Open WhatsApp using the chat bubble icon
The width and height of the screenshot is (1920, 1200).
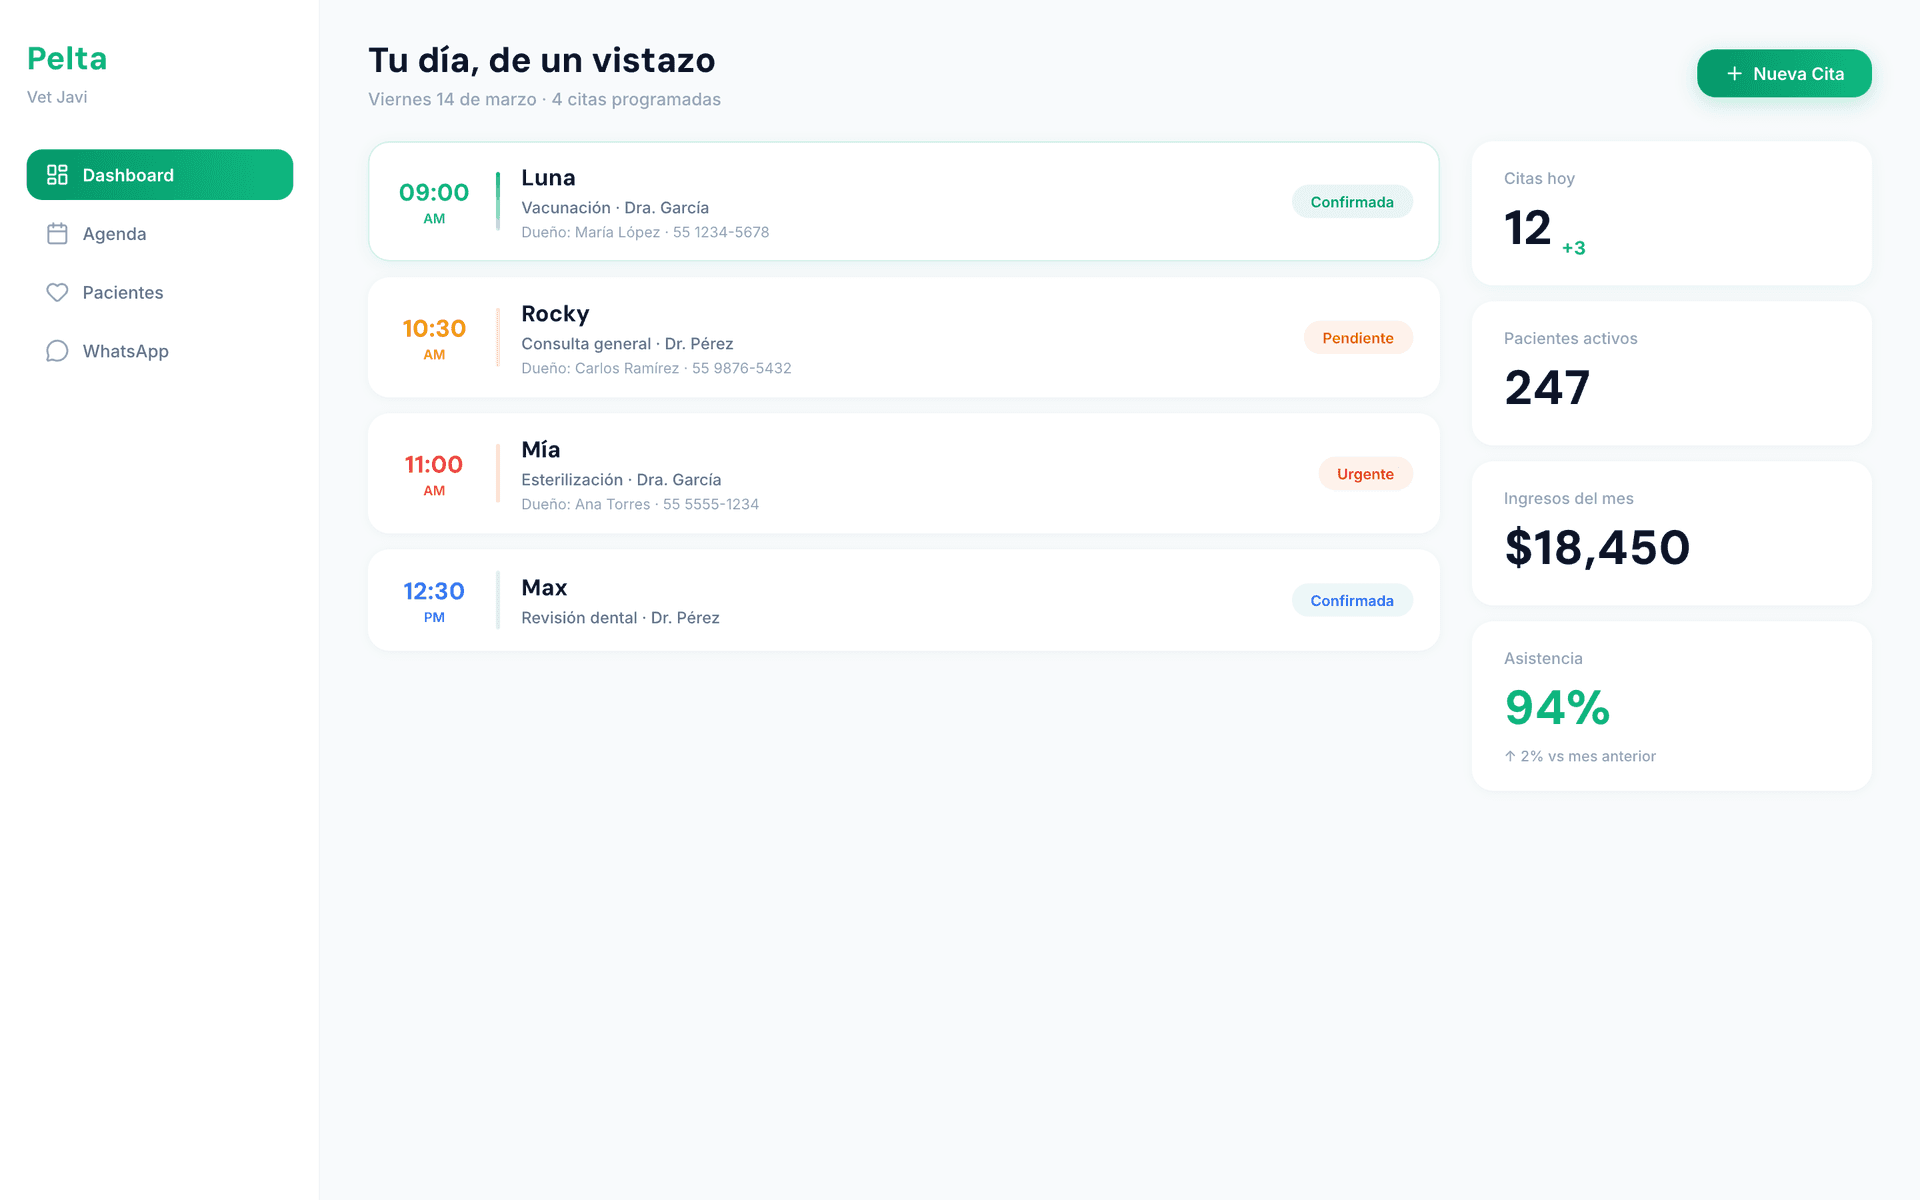pyautogui.click(x=57, y=350)
